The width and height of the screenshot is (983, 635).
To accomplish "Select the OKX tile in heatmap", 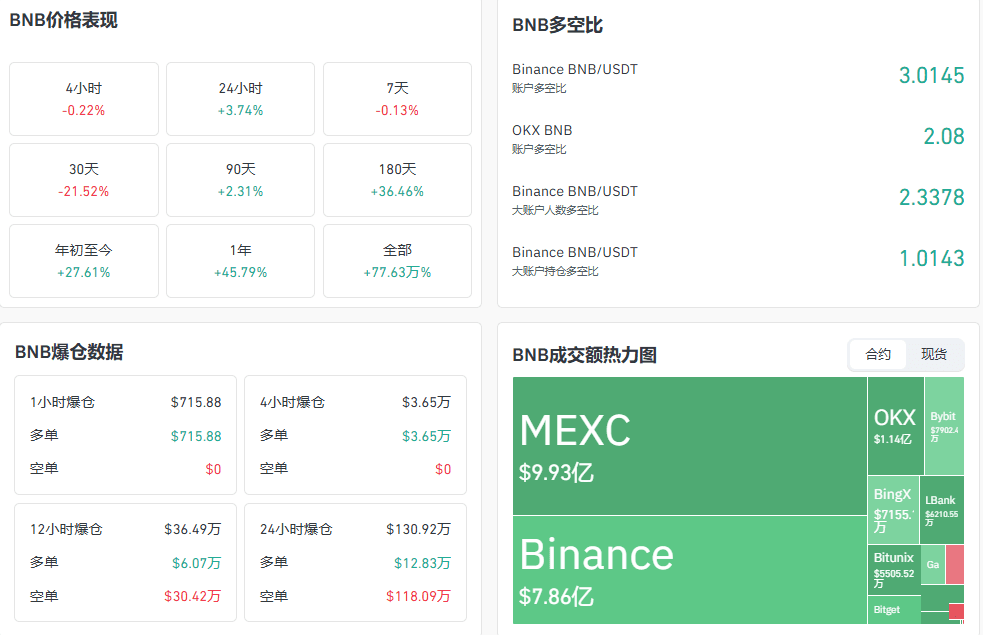I will pos(894,425).
